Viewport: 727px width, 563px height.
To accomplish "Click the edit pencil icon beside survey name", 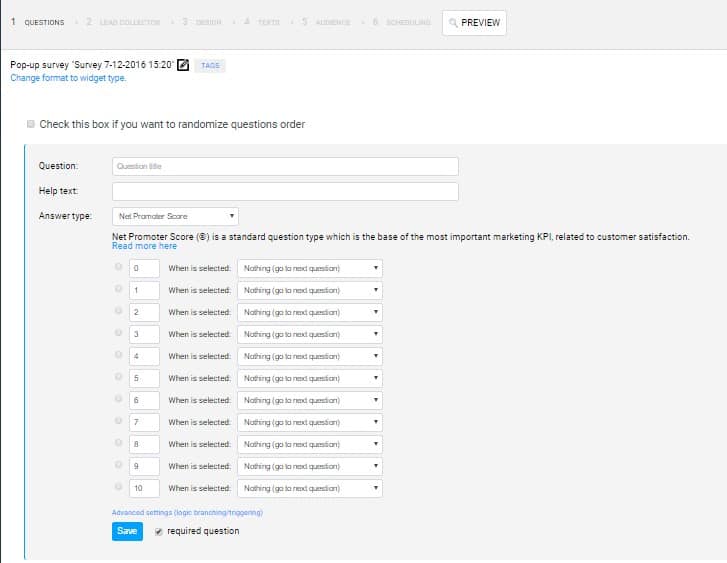I will pos(182,65).
